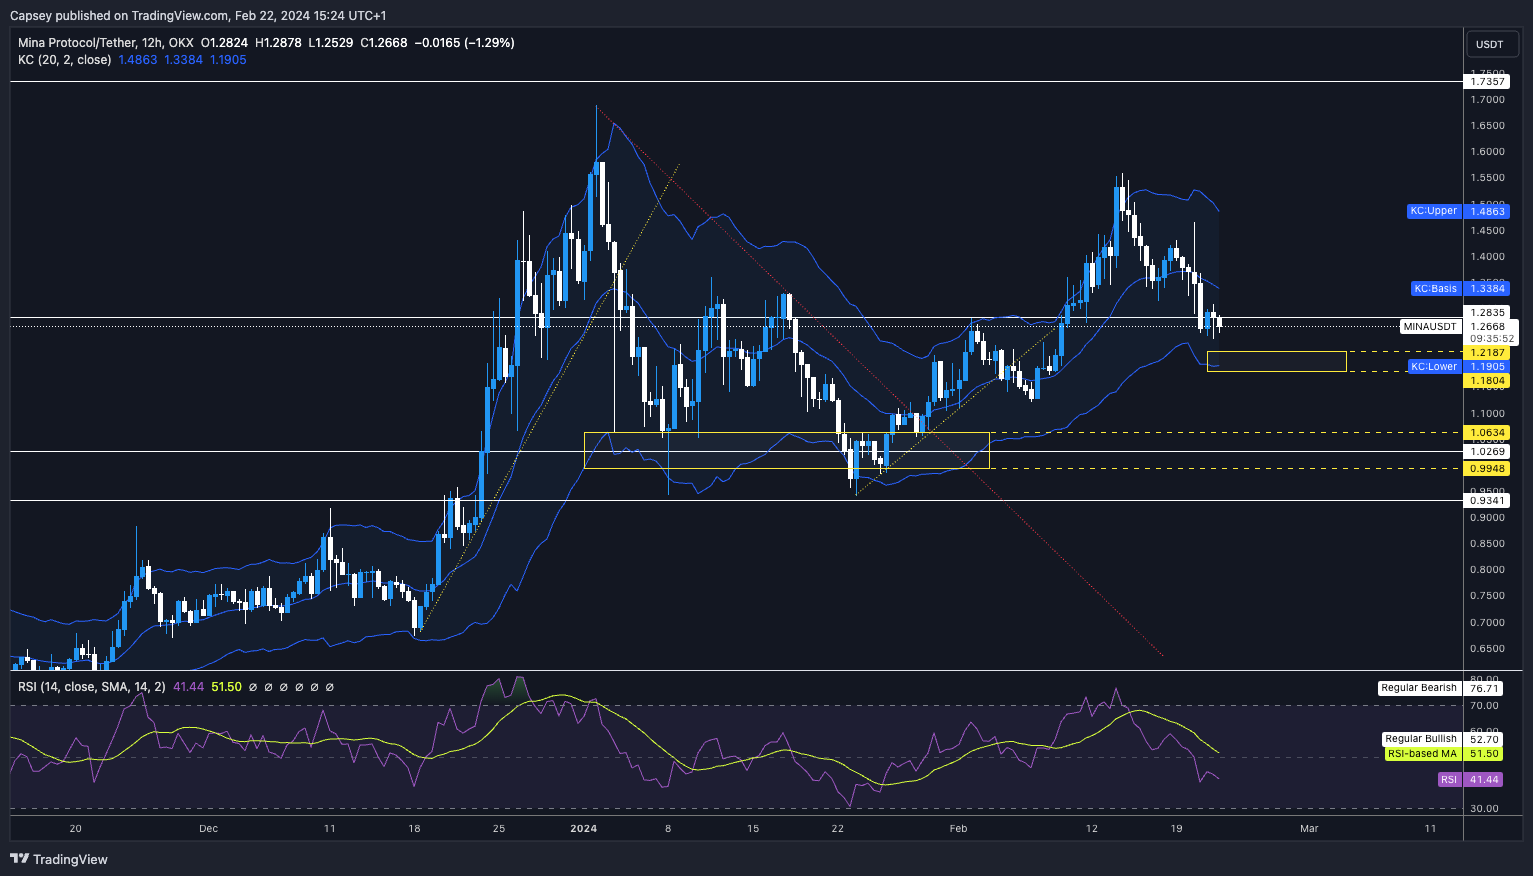Open the RSI (14, close, SMA, 14, 2) legend
1533x876 pixels.
(x=92, y=687)
